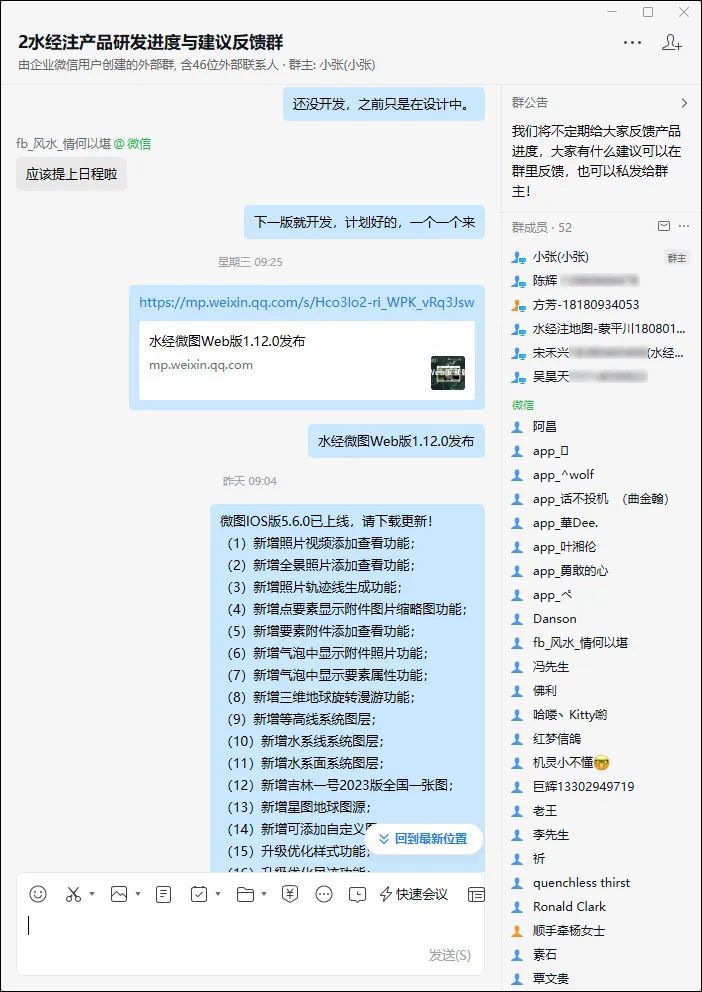The image size is (702, 992).
Task: Click the article card thumbnail image
Action: pos(448,373)
